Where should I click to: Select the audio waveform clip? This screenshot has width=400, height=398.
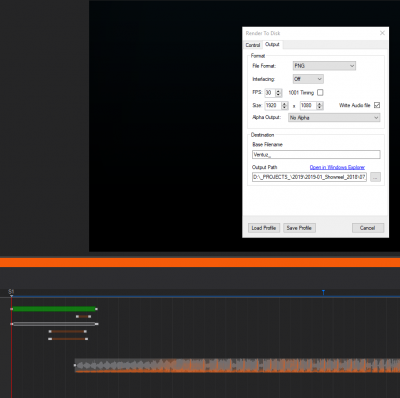[x=237, y=365]
